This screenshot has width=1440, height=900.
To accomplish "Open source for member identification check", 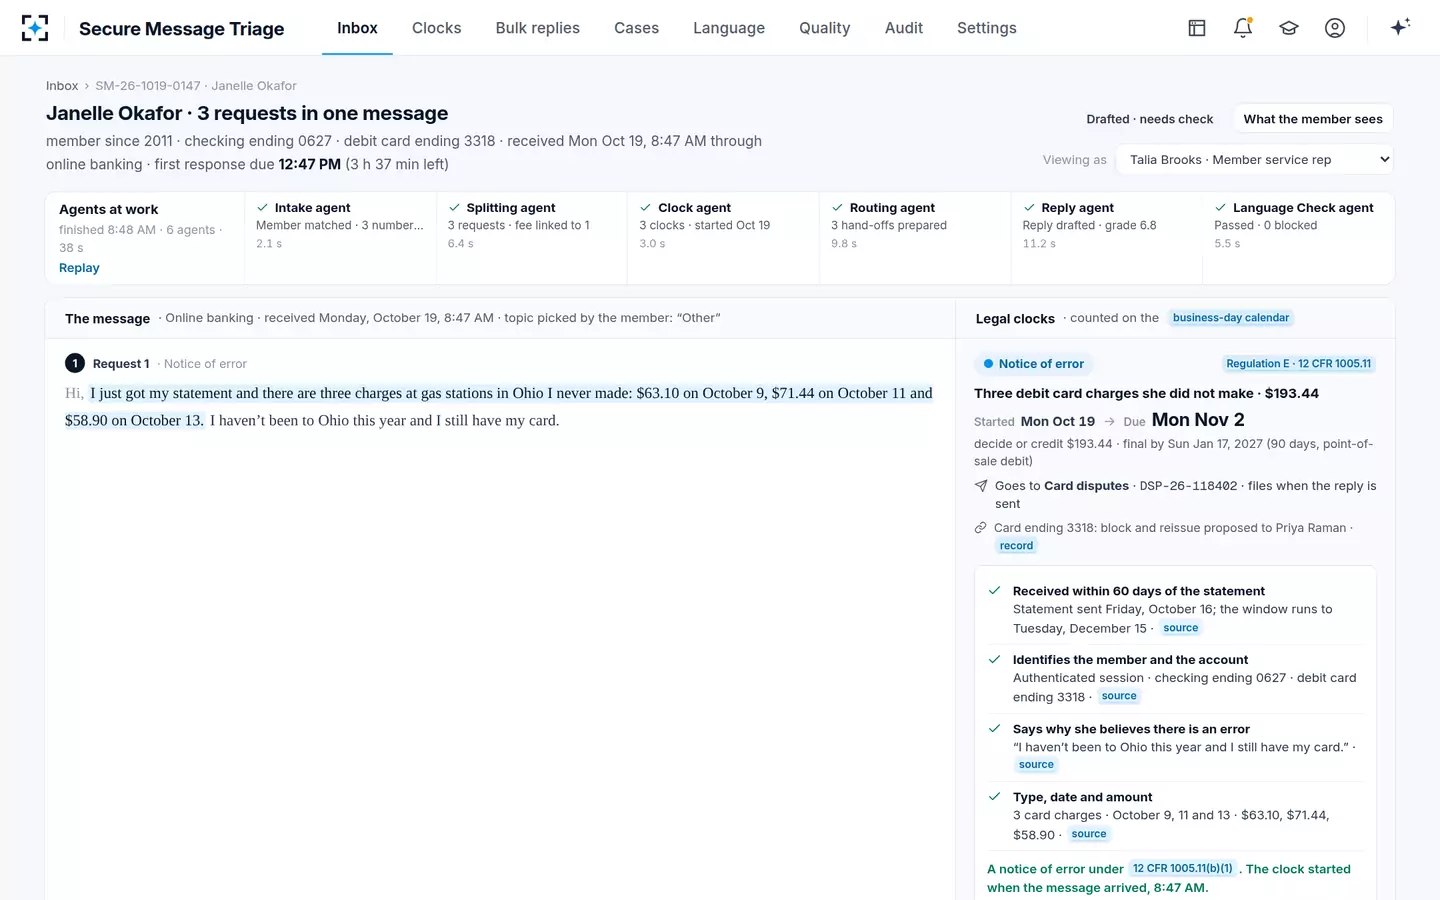I will click(x=1119, y=696).
